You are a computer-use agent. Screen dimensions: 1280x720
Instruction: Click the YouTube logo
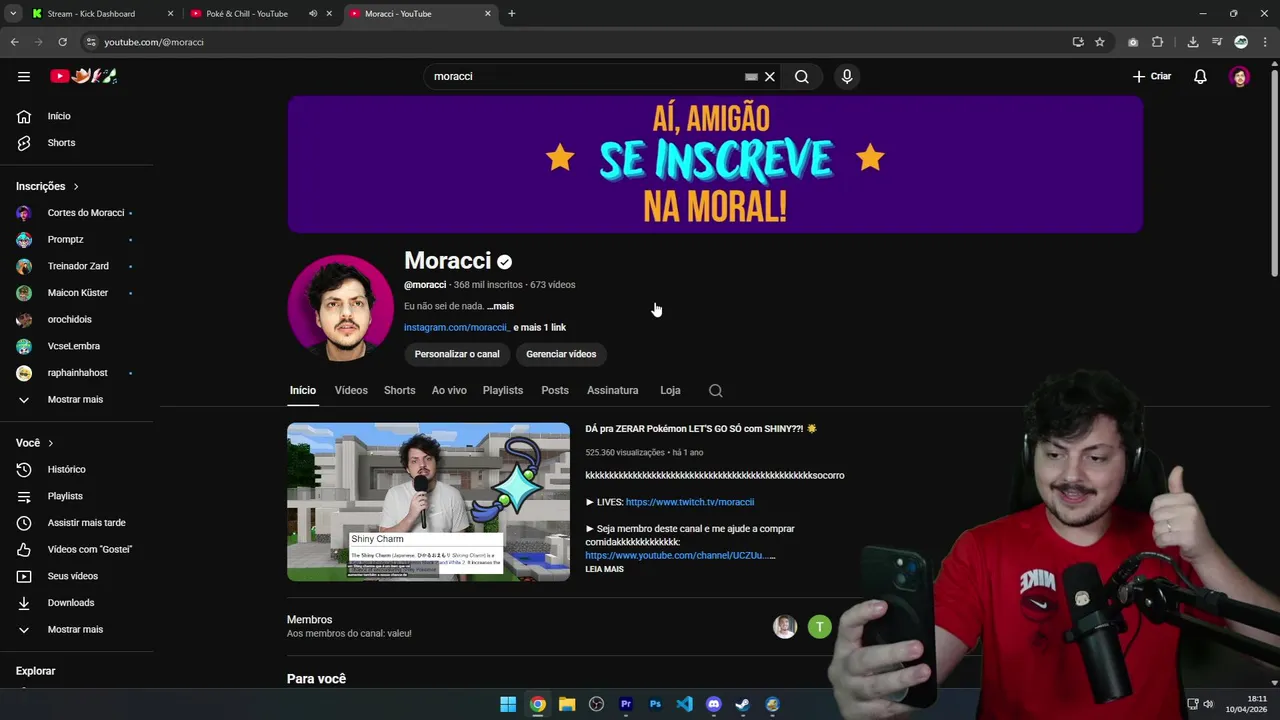84,76
